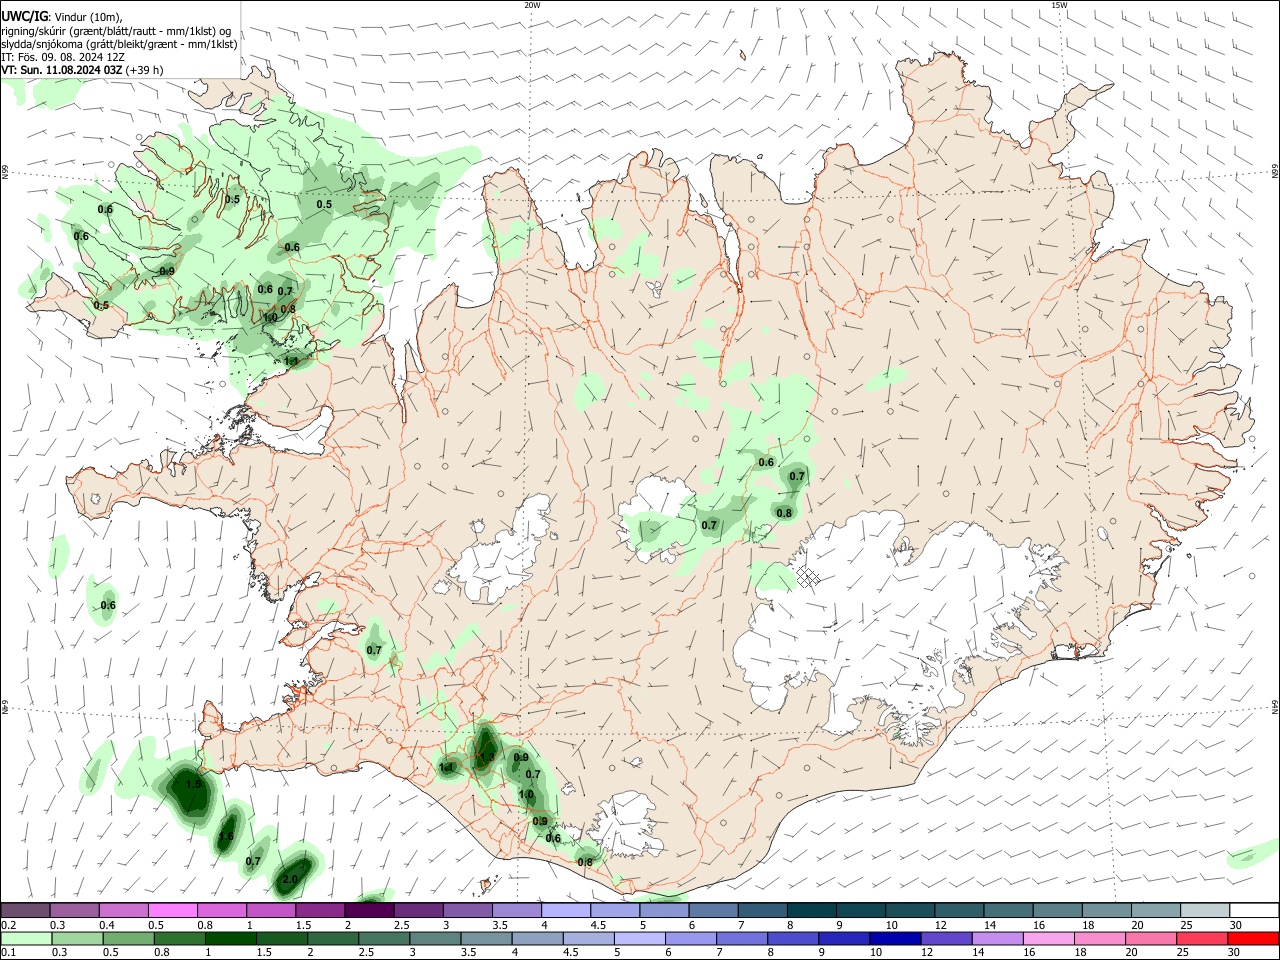Pick the rain legend swatch between 0.5 and 0.8
The width and height of the screenshot is (1280, 960).
128,939
